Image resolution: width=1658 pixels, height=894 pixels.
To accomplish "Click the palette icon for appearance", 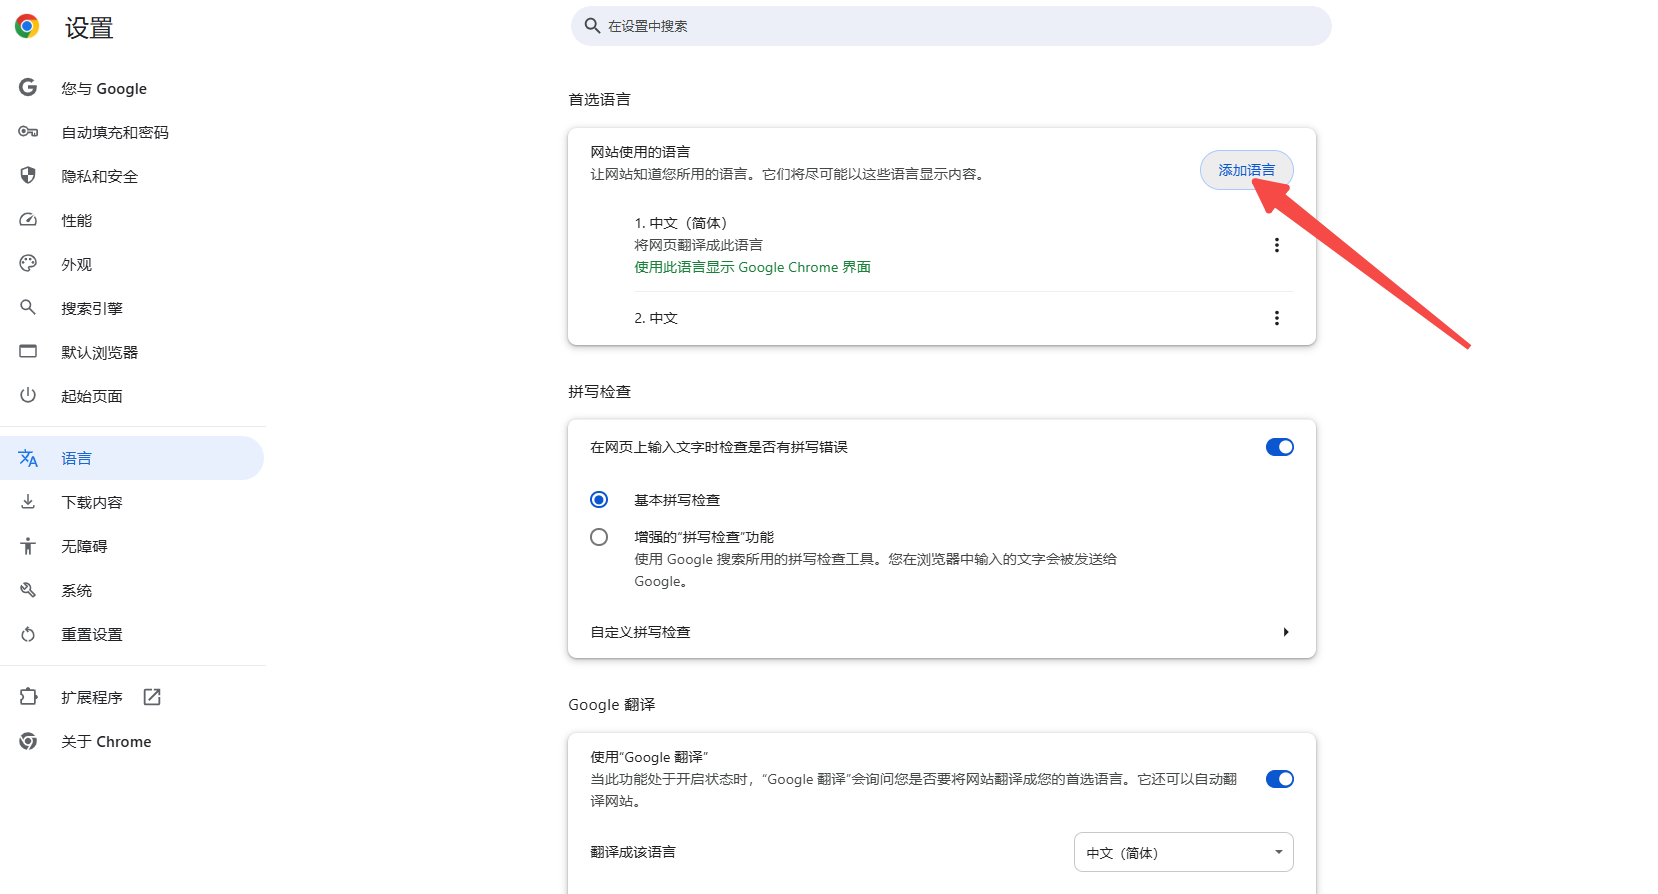I will (x=28, y=264).
